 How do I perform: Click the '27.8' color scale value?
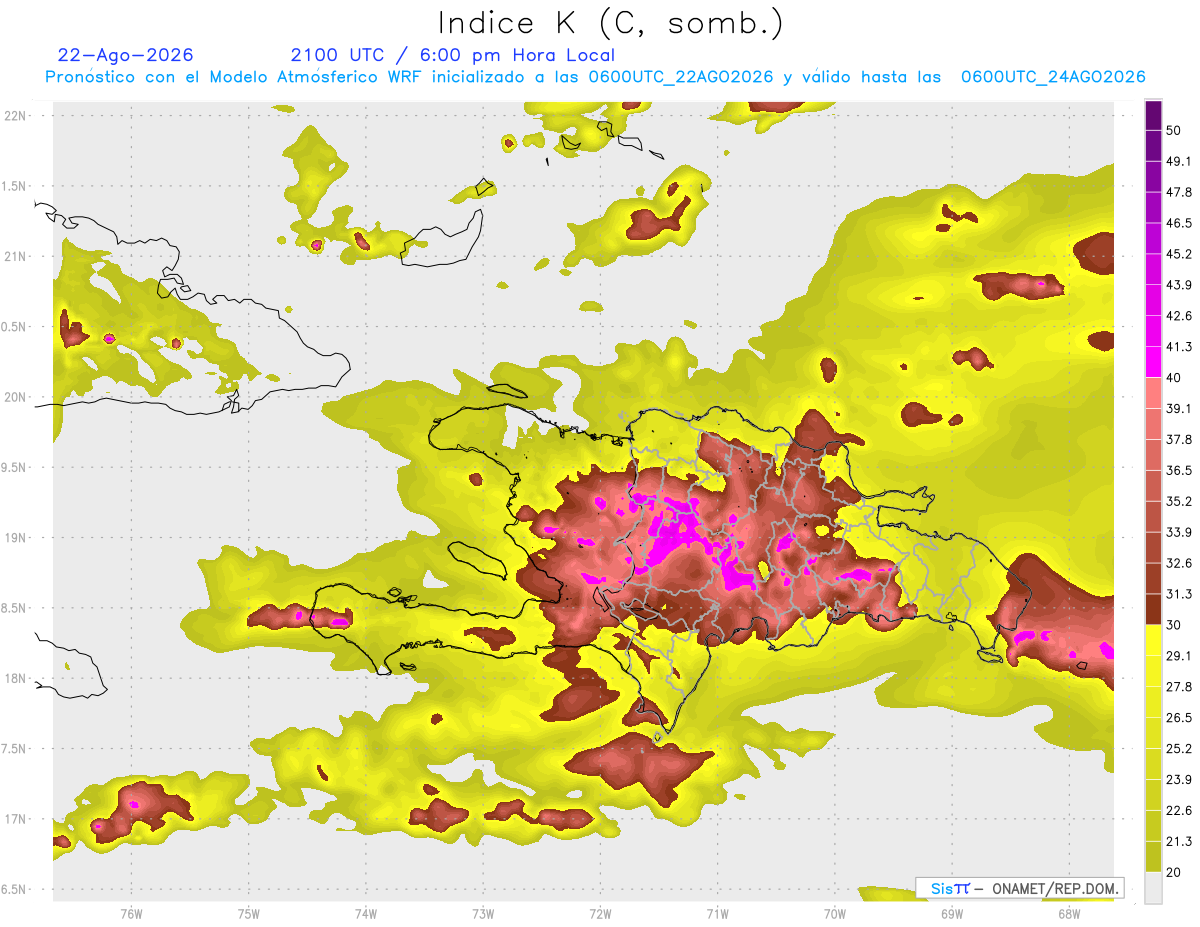pos(1178,687)
